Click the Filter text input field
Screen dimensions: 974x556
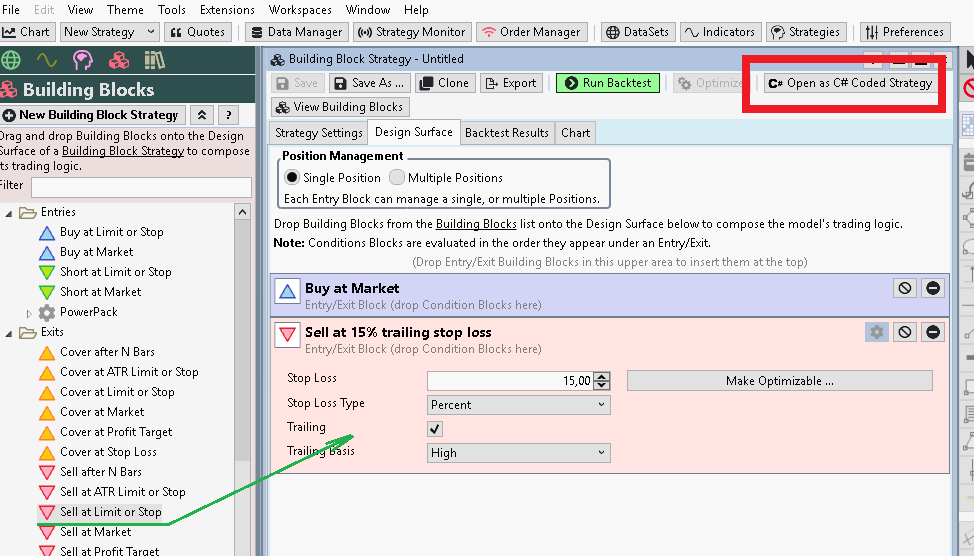click(x=141, y=187)
